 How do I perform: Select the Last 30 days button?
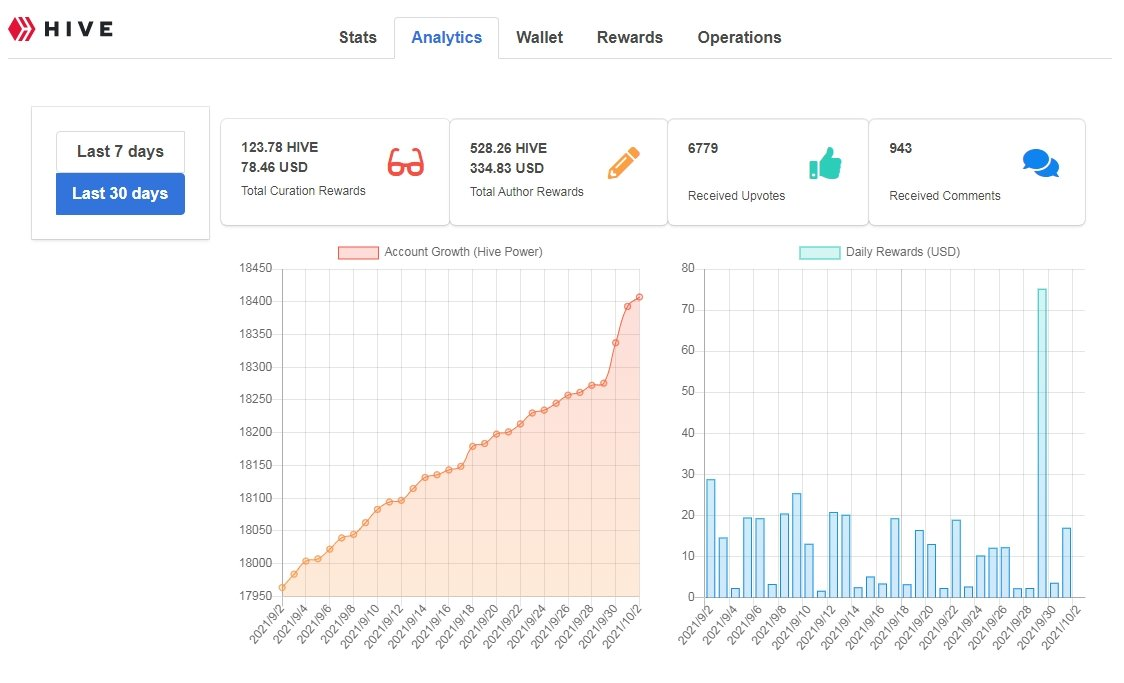pos(120,194)
